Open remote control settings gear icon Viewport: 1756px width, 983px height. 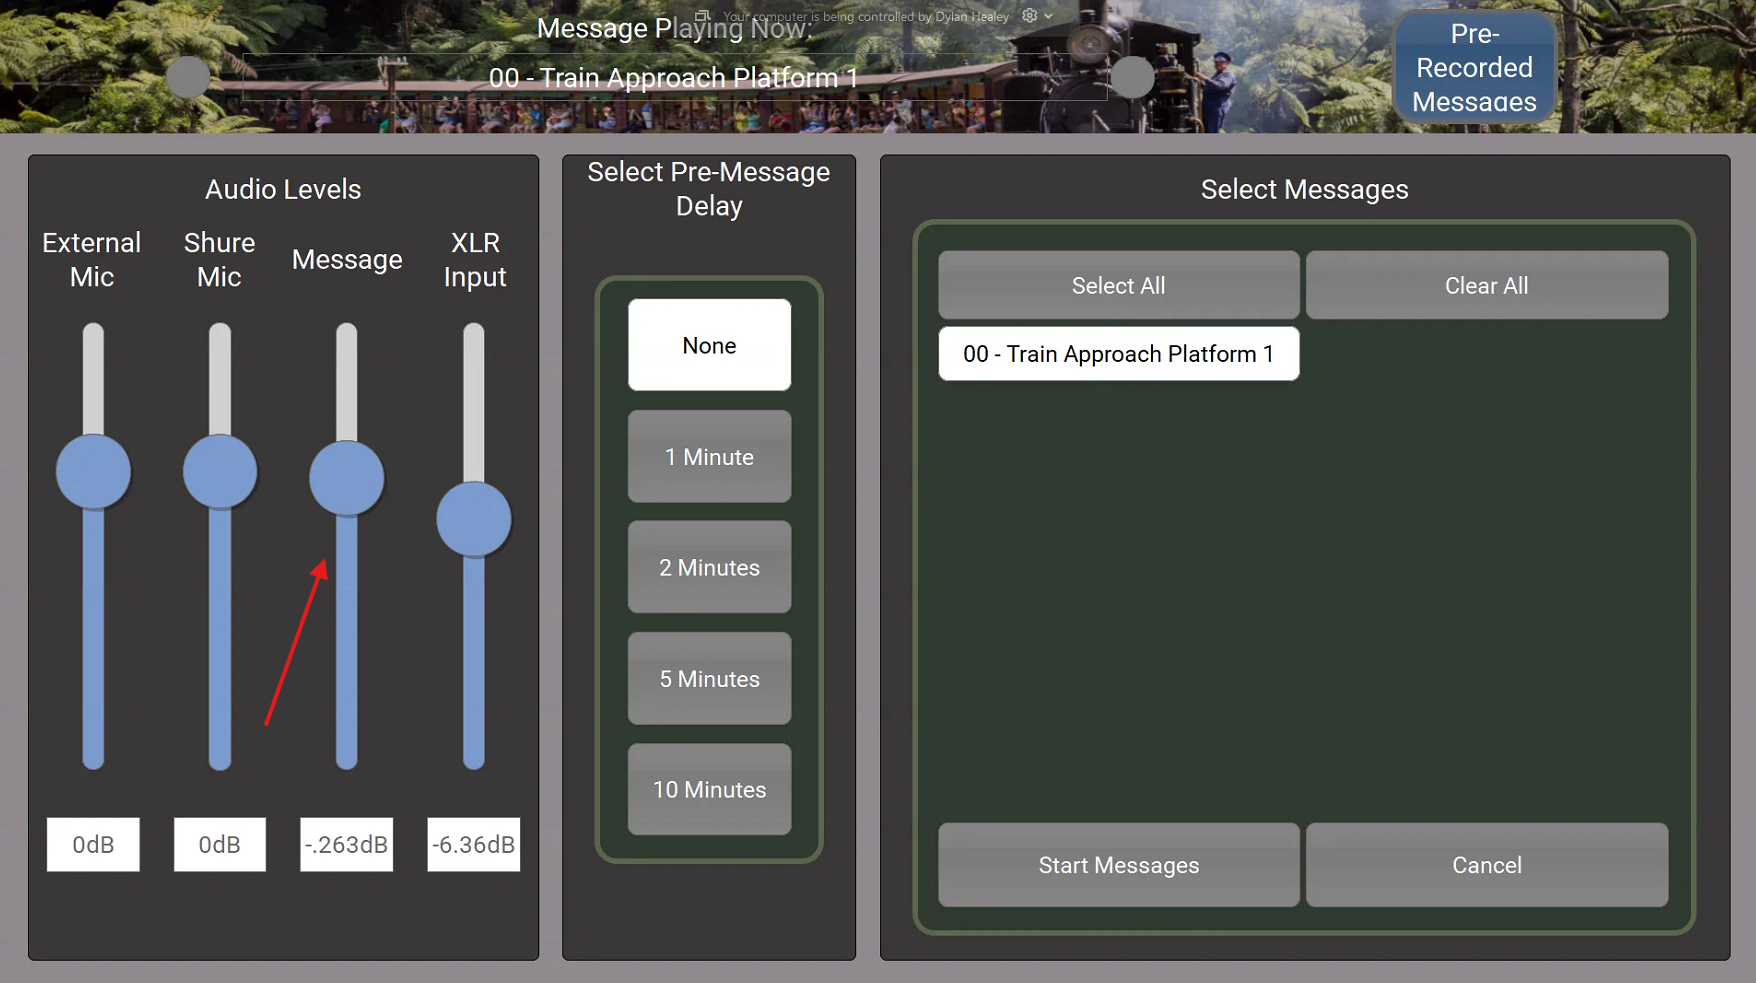point(1029,16)
